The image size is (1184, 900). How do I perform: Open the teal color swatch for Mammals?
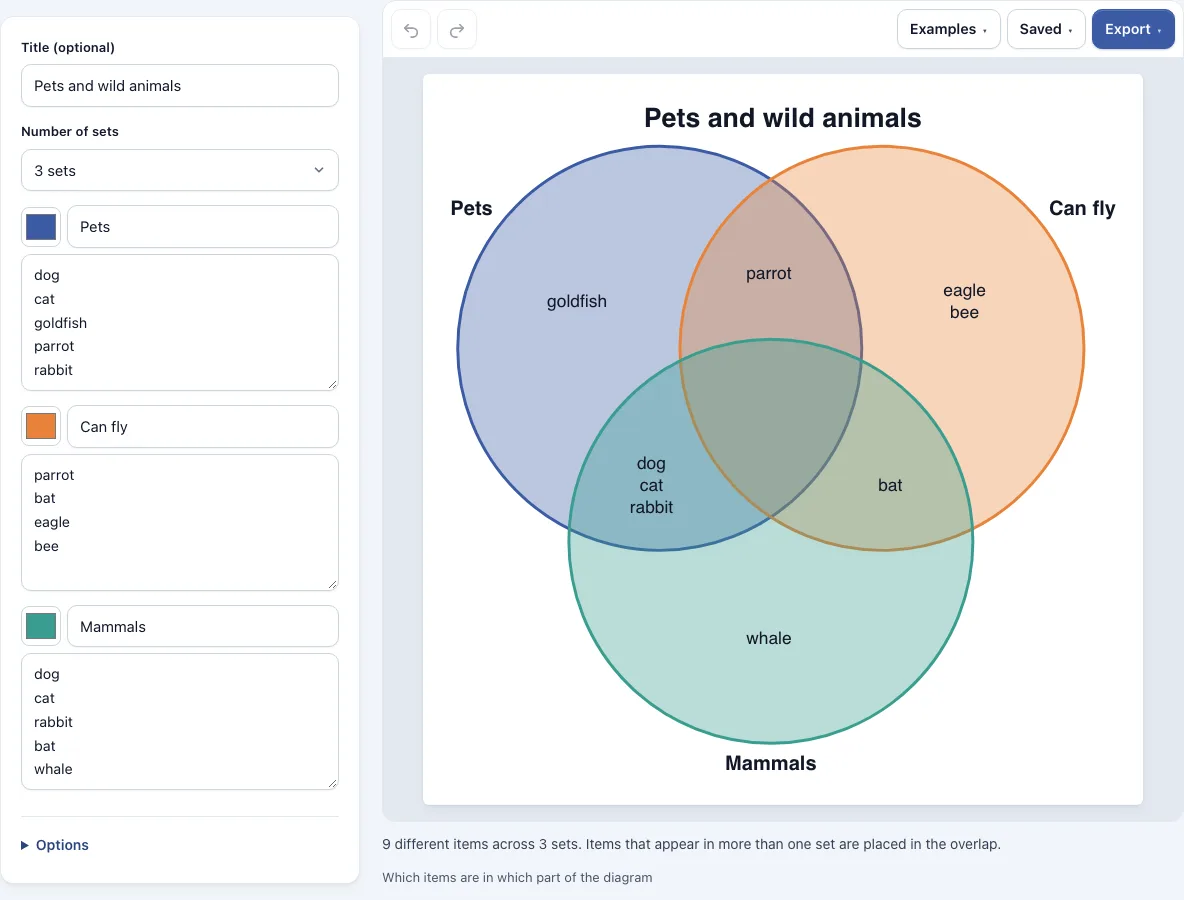click(x=41, y=626)
